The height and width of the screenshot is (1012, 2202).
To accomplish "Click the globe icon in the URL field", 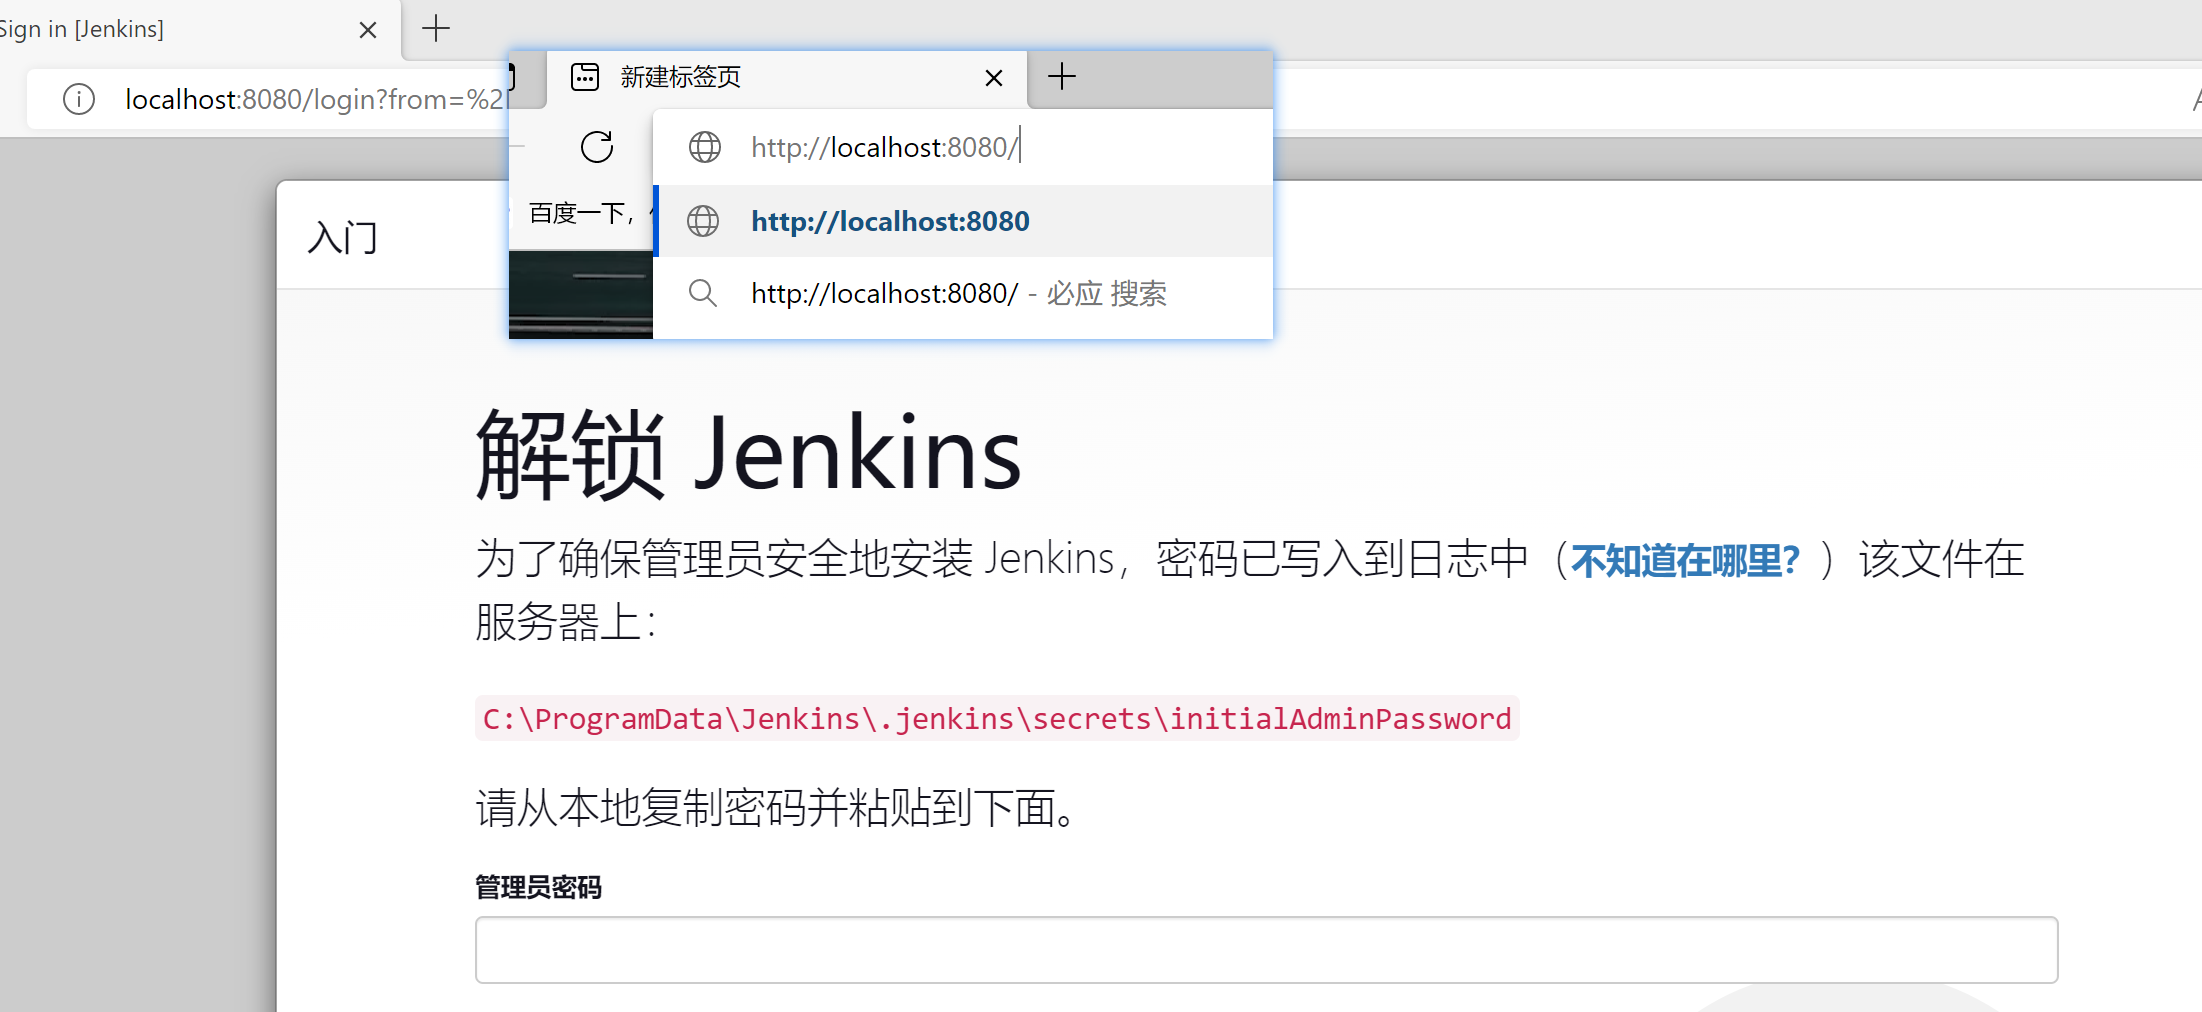I will [x=705, y=147].
